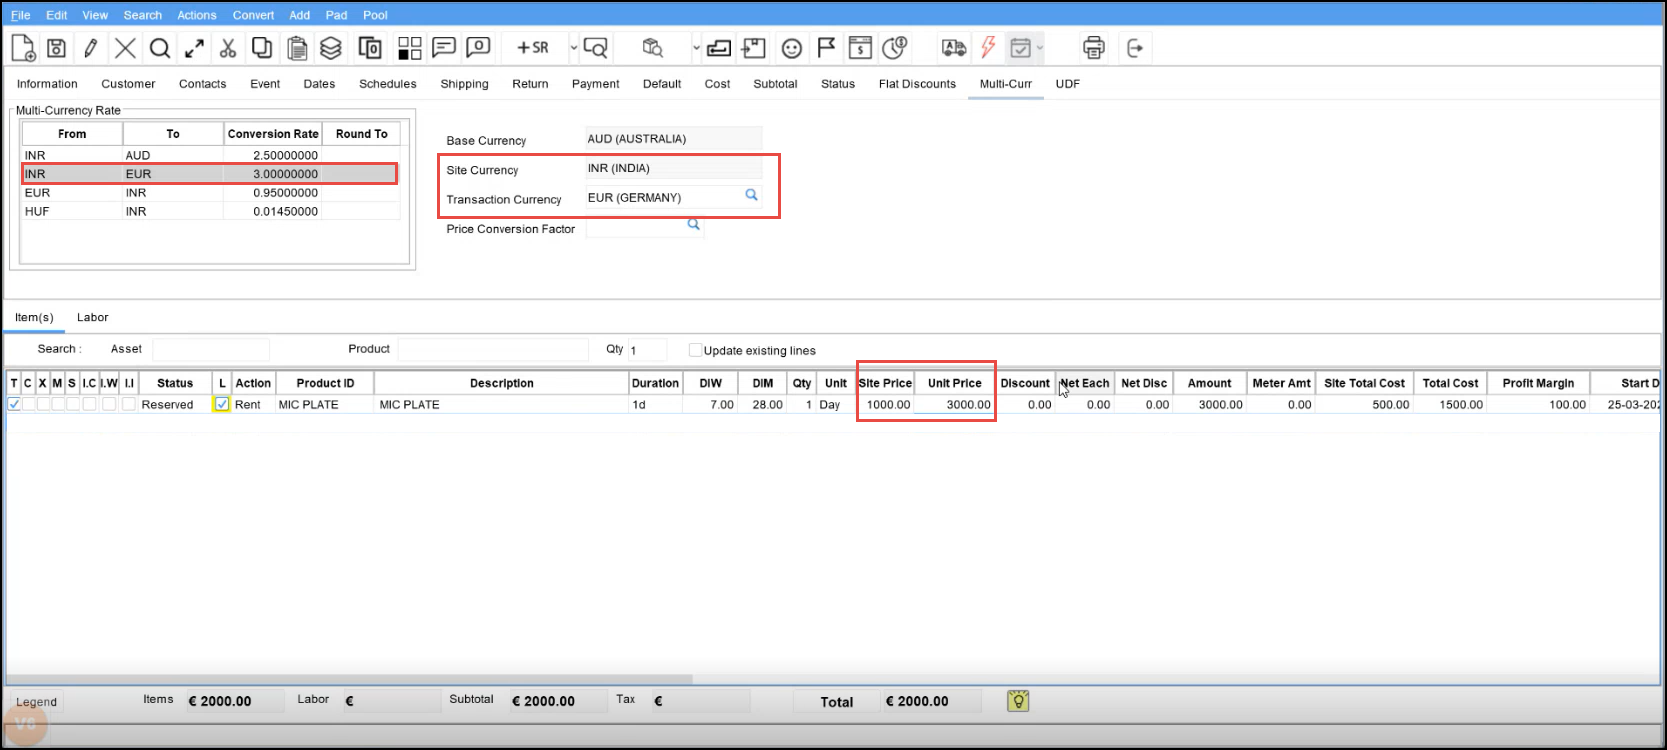Toggle the yellow L checkbox on MIC PLATE row
Screen dimensions: 1667x750
click(222, 405)
